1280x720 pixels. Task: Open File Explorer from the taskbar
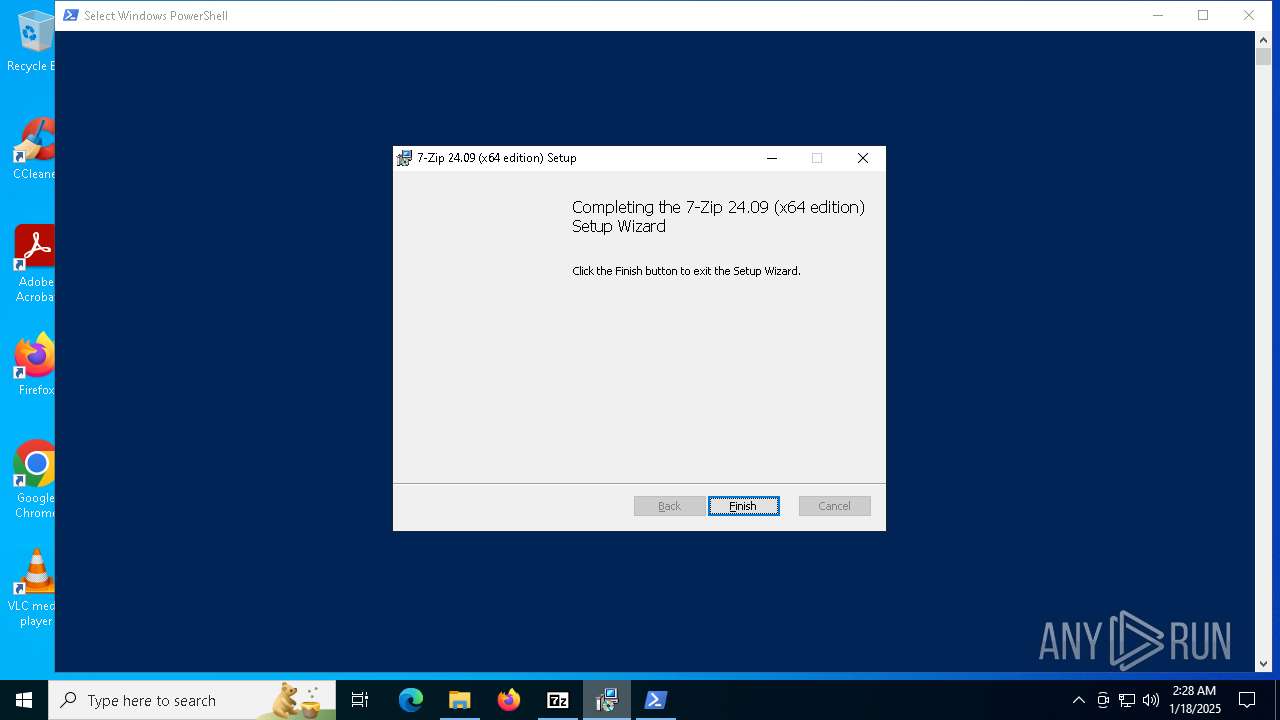click(x=460, y=700)
